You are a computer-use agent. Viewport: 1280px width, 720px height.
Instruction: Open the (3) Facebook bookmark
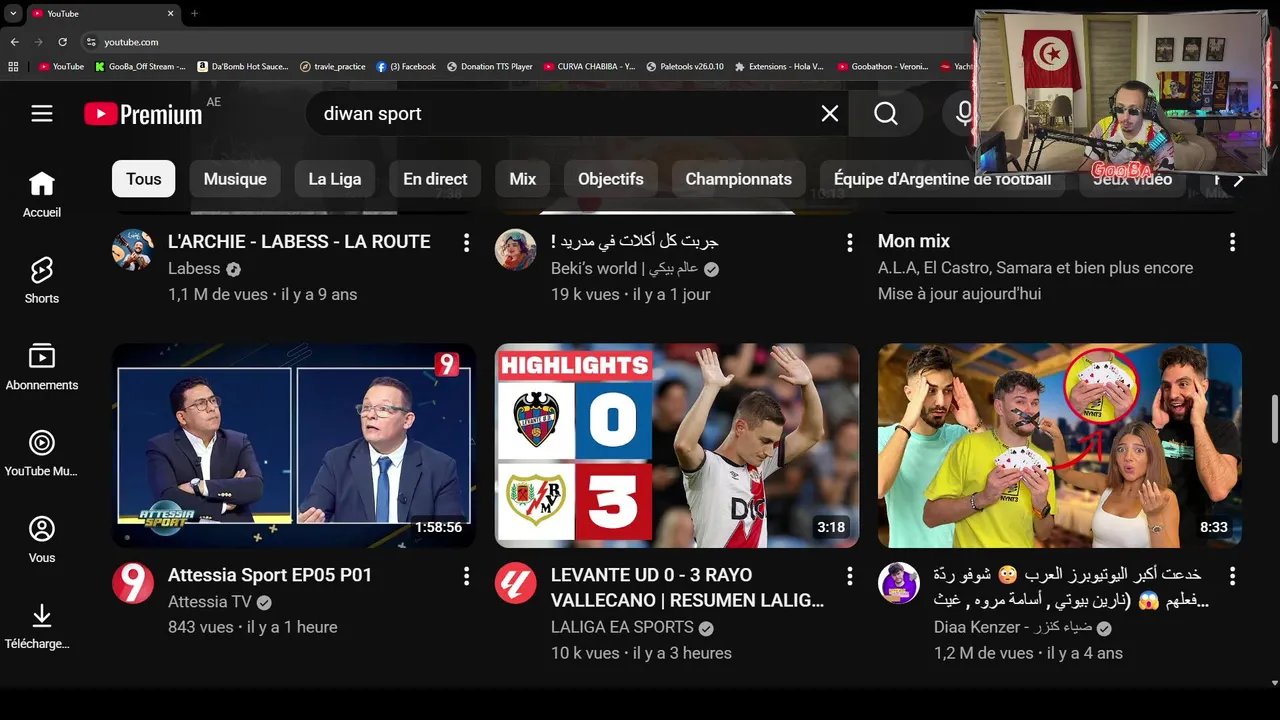click(406, 67)
